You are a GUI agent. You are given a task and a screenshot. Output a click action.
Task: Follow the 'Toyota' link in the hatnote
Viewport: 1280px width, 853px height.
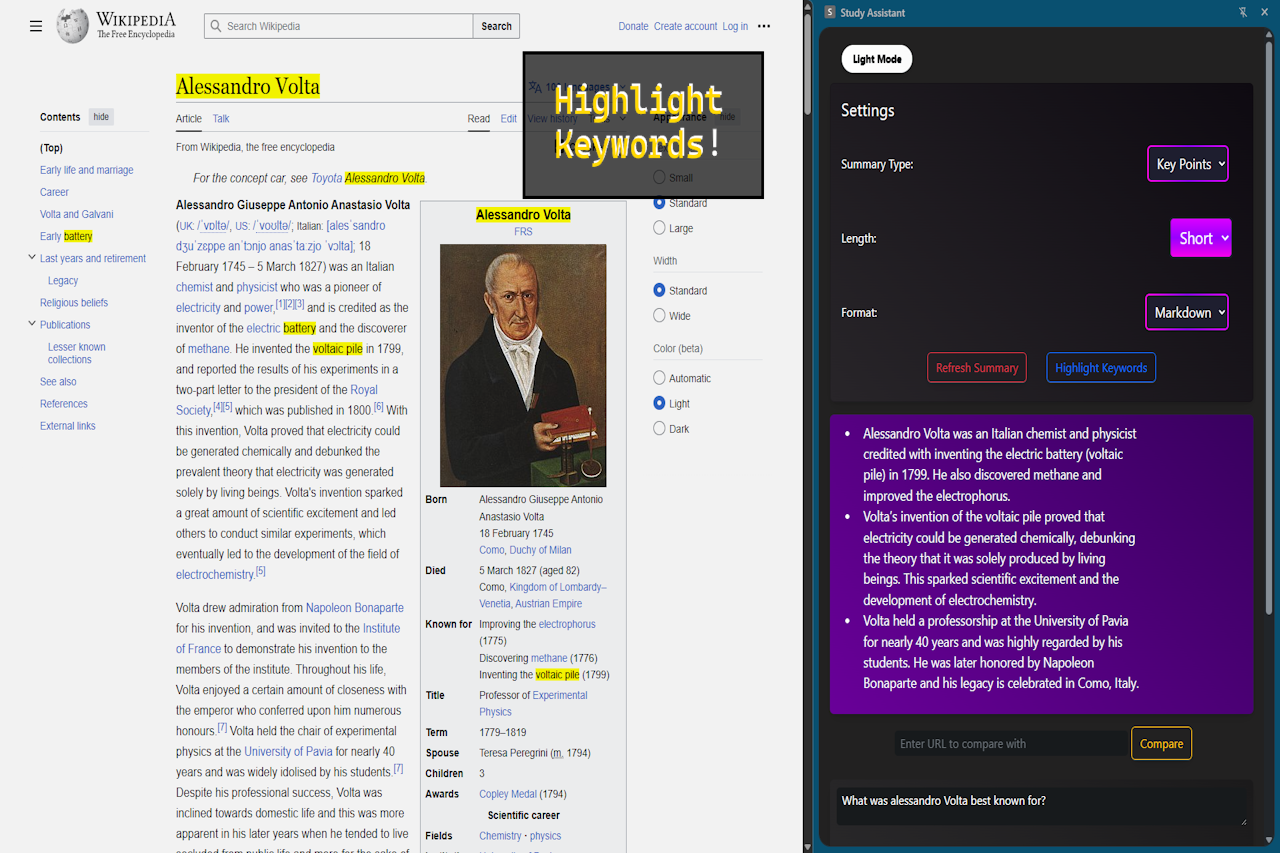(x=326, y=178)
